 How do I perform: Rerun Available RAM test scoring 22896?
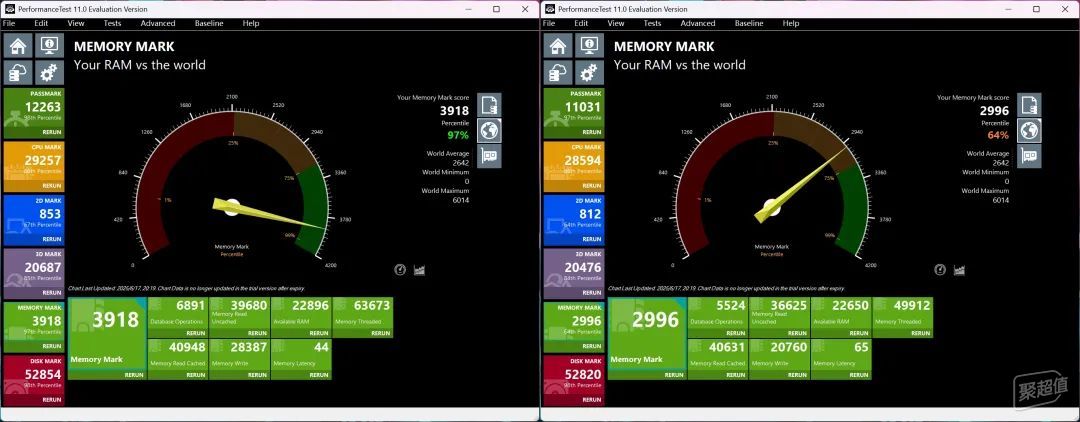[319, 333]
